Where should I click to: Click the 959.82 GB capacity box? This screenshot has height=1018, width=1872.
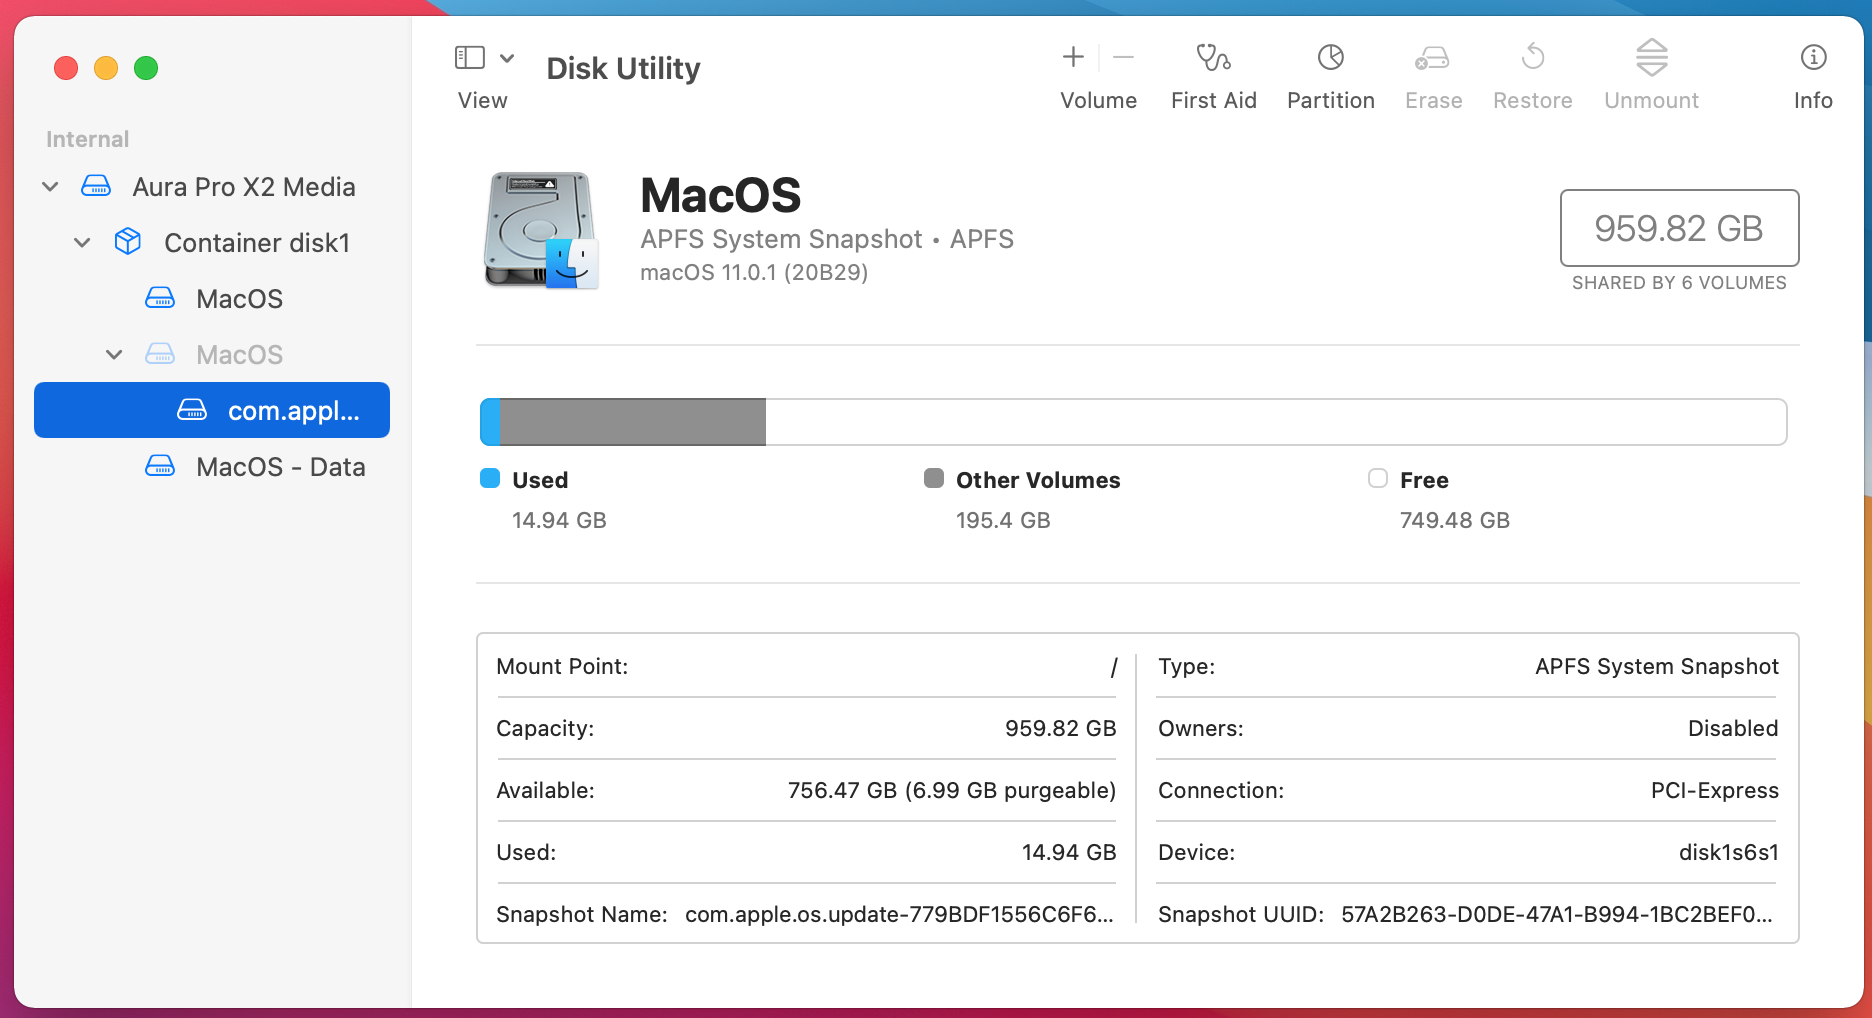[x=1680, y=228]
